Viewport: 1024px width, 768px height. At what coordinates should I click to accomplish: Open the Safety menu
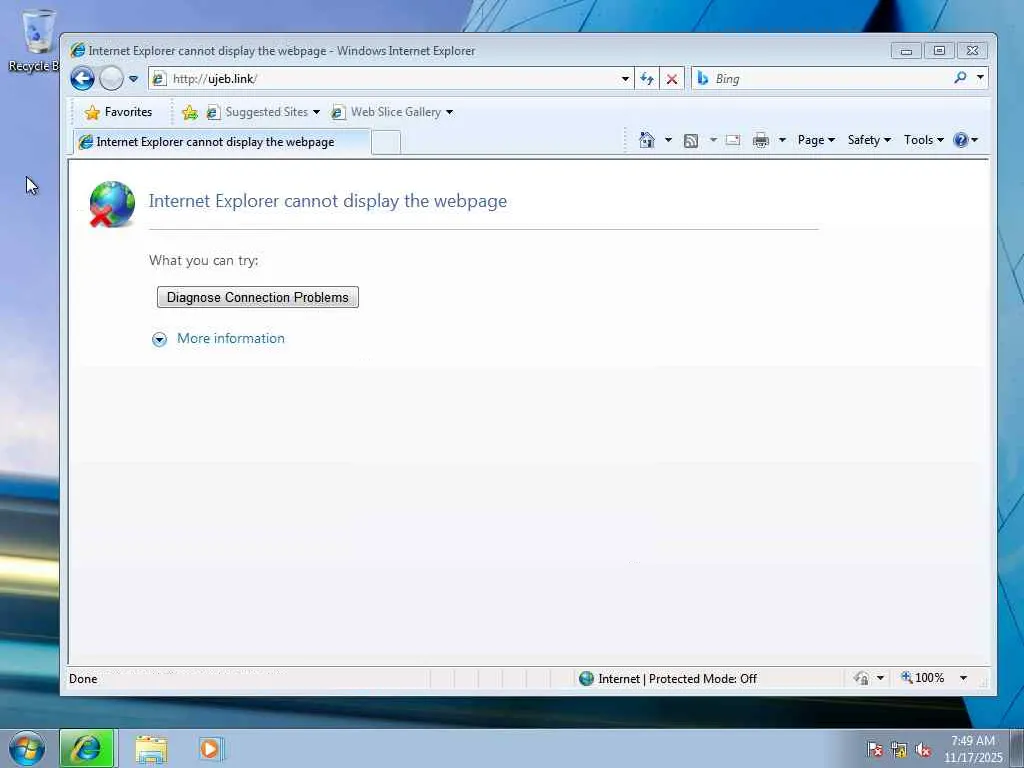(869, 140)
